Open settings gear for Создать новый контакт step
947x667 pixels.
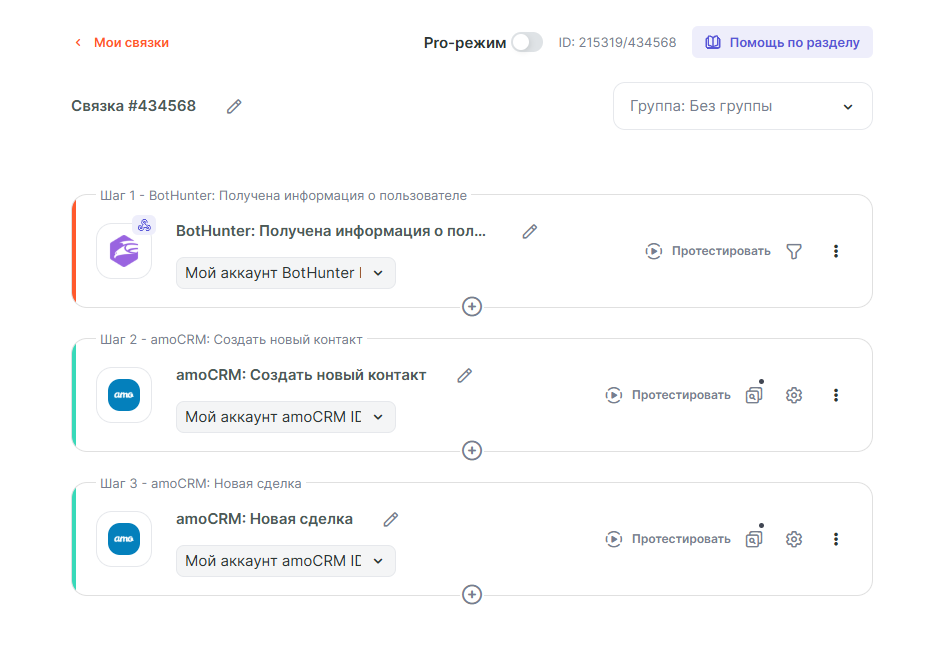[794, 395]
